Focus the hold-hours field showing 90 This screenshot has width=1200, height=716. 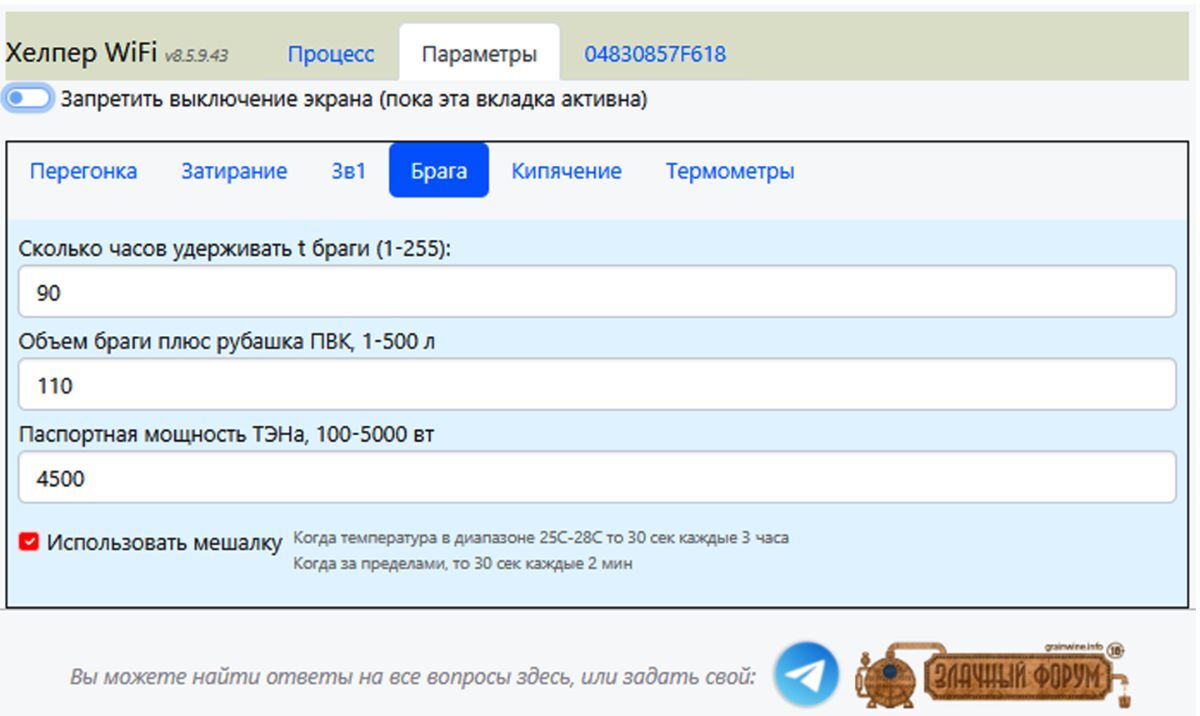point(597,292)
